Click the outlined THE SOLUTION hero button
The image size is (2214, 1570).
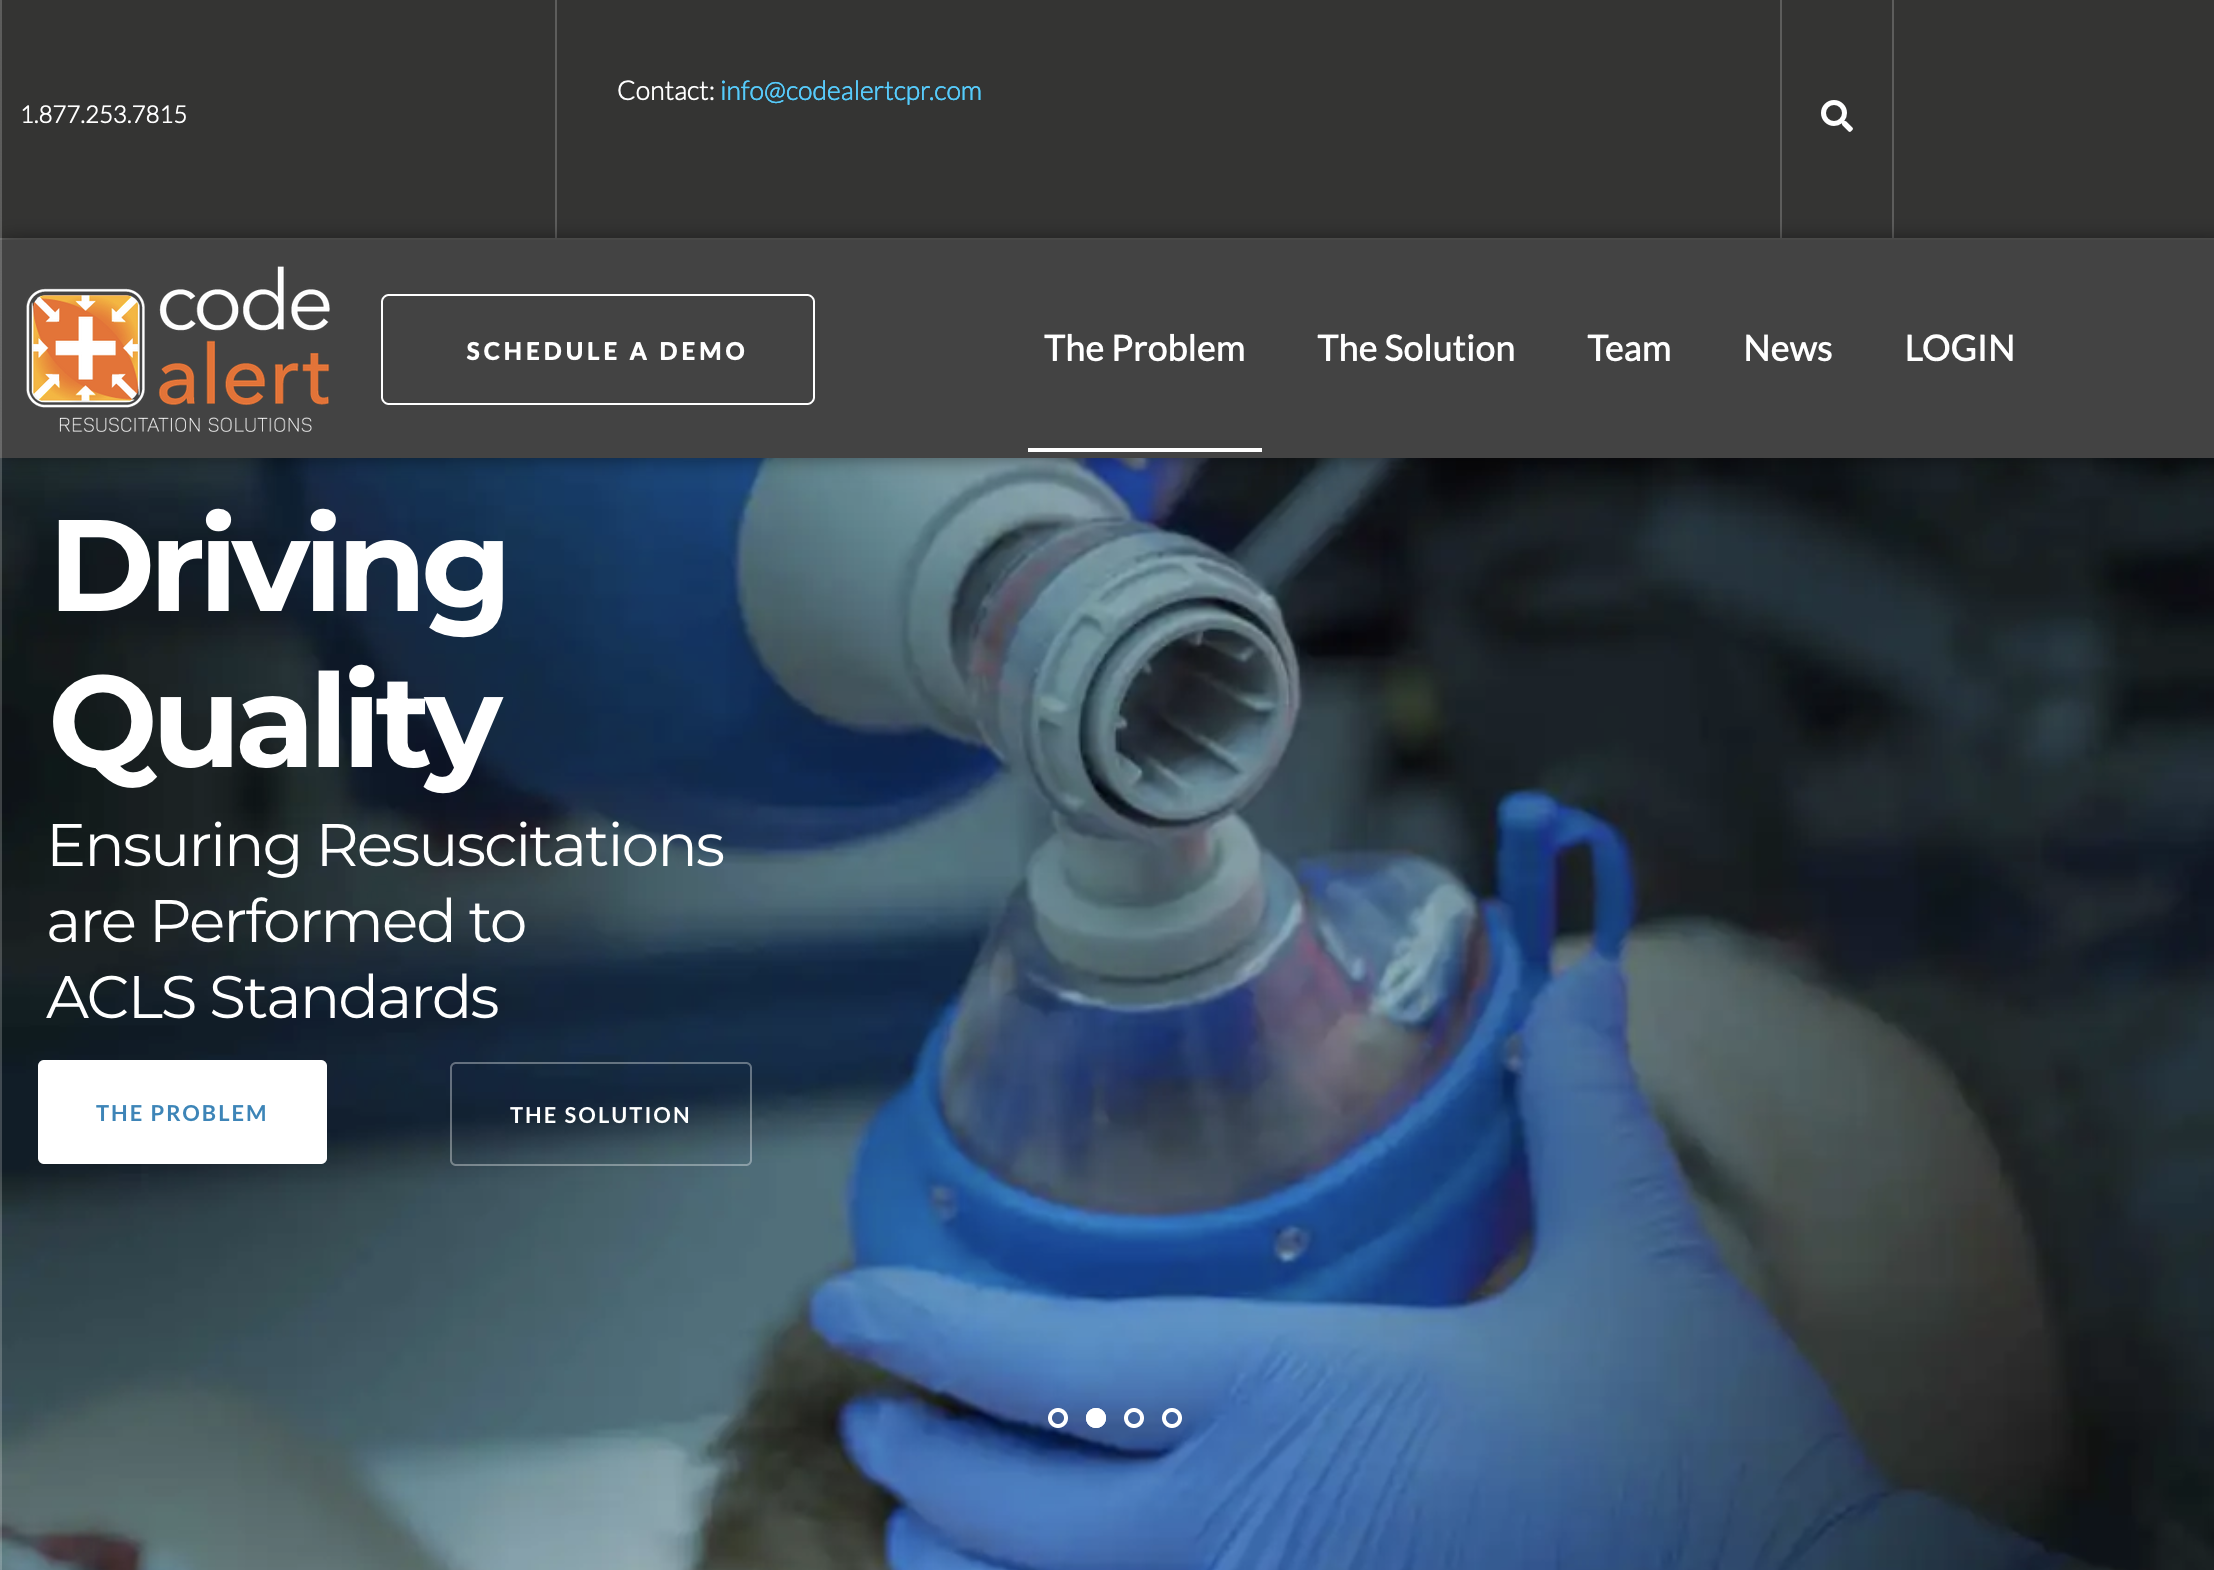(600, 1114)
